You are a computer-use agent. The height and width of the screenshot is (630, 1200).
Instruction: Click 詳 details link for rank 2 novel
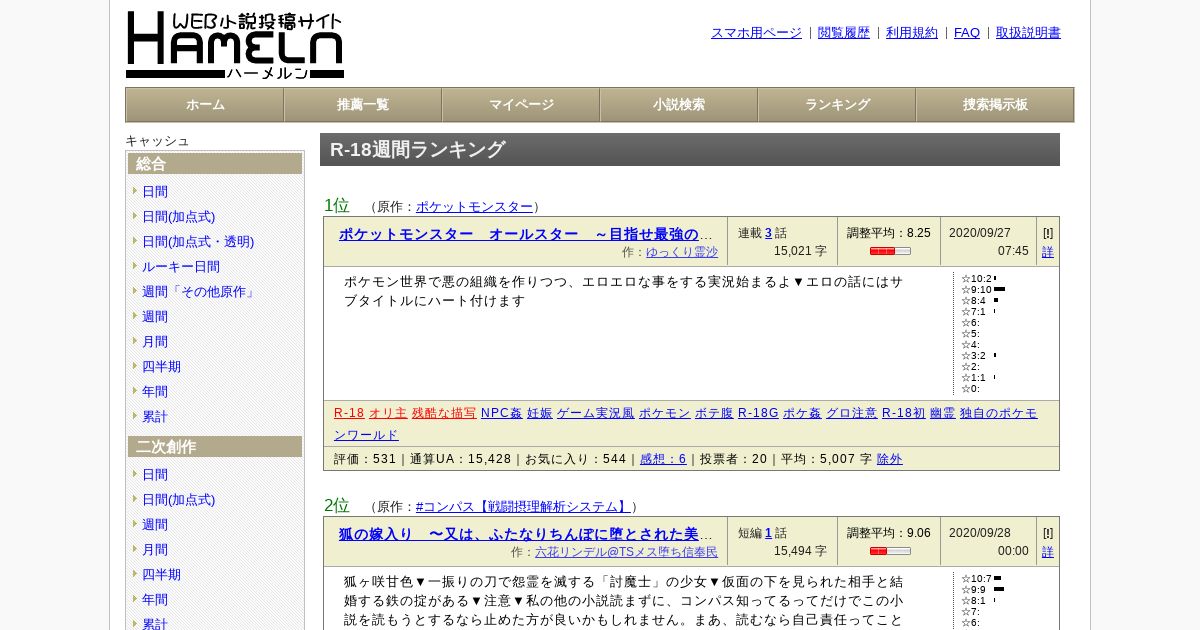point(1048,552)
